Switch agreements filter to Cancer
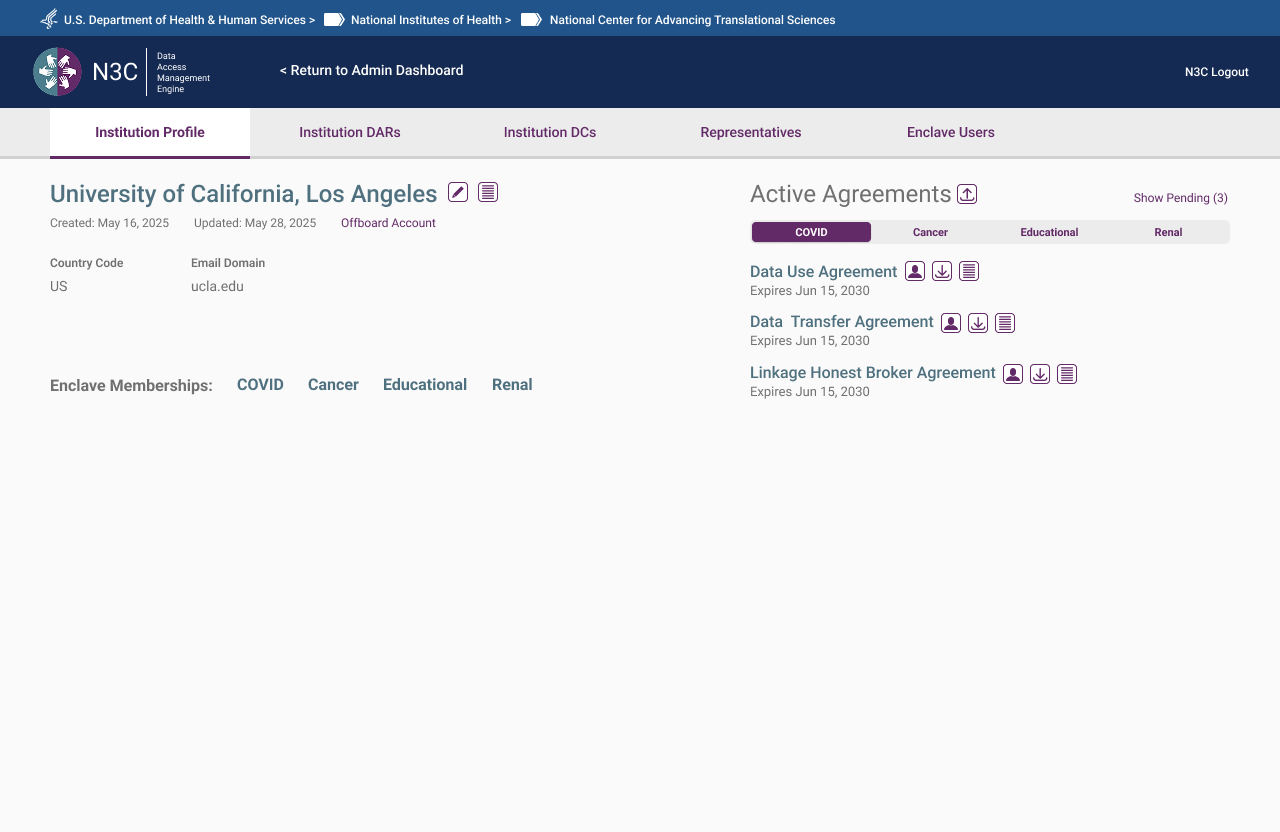1280x832 pixels. (x=930, y=232)
